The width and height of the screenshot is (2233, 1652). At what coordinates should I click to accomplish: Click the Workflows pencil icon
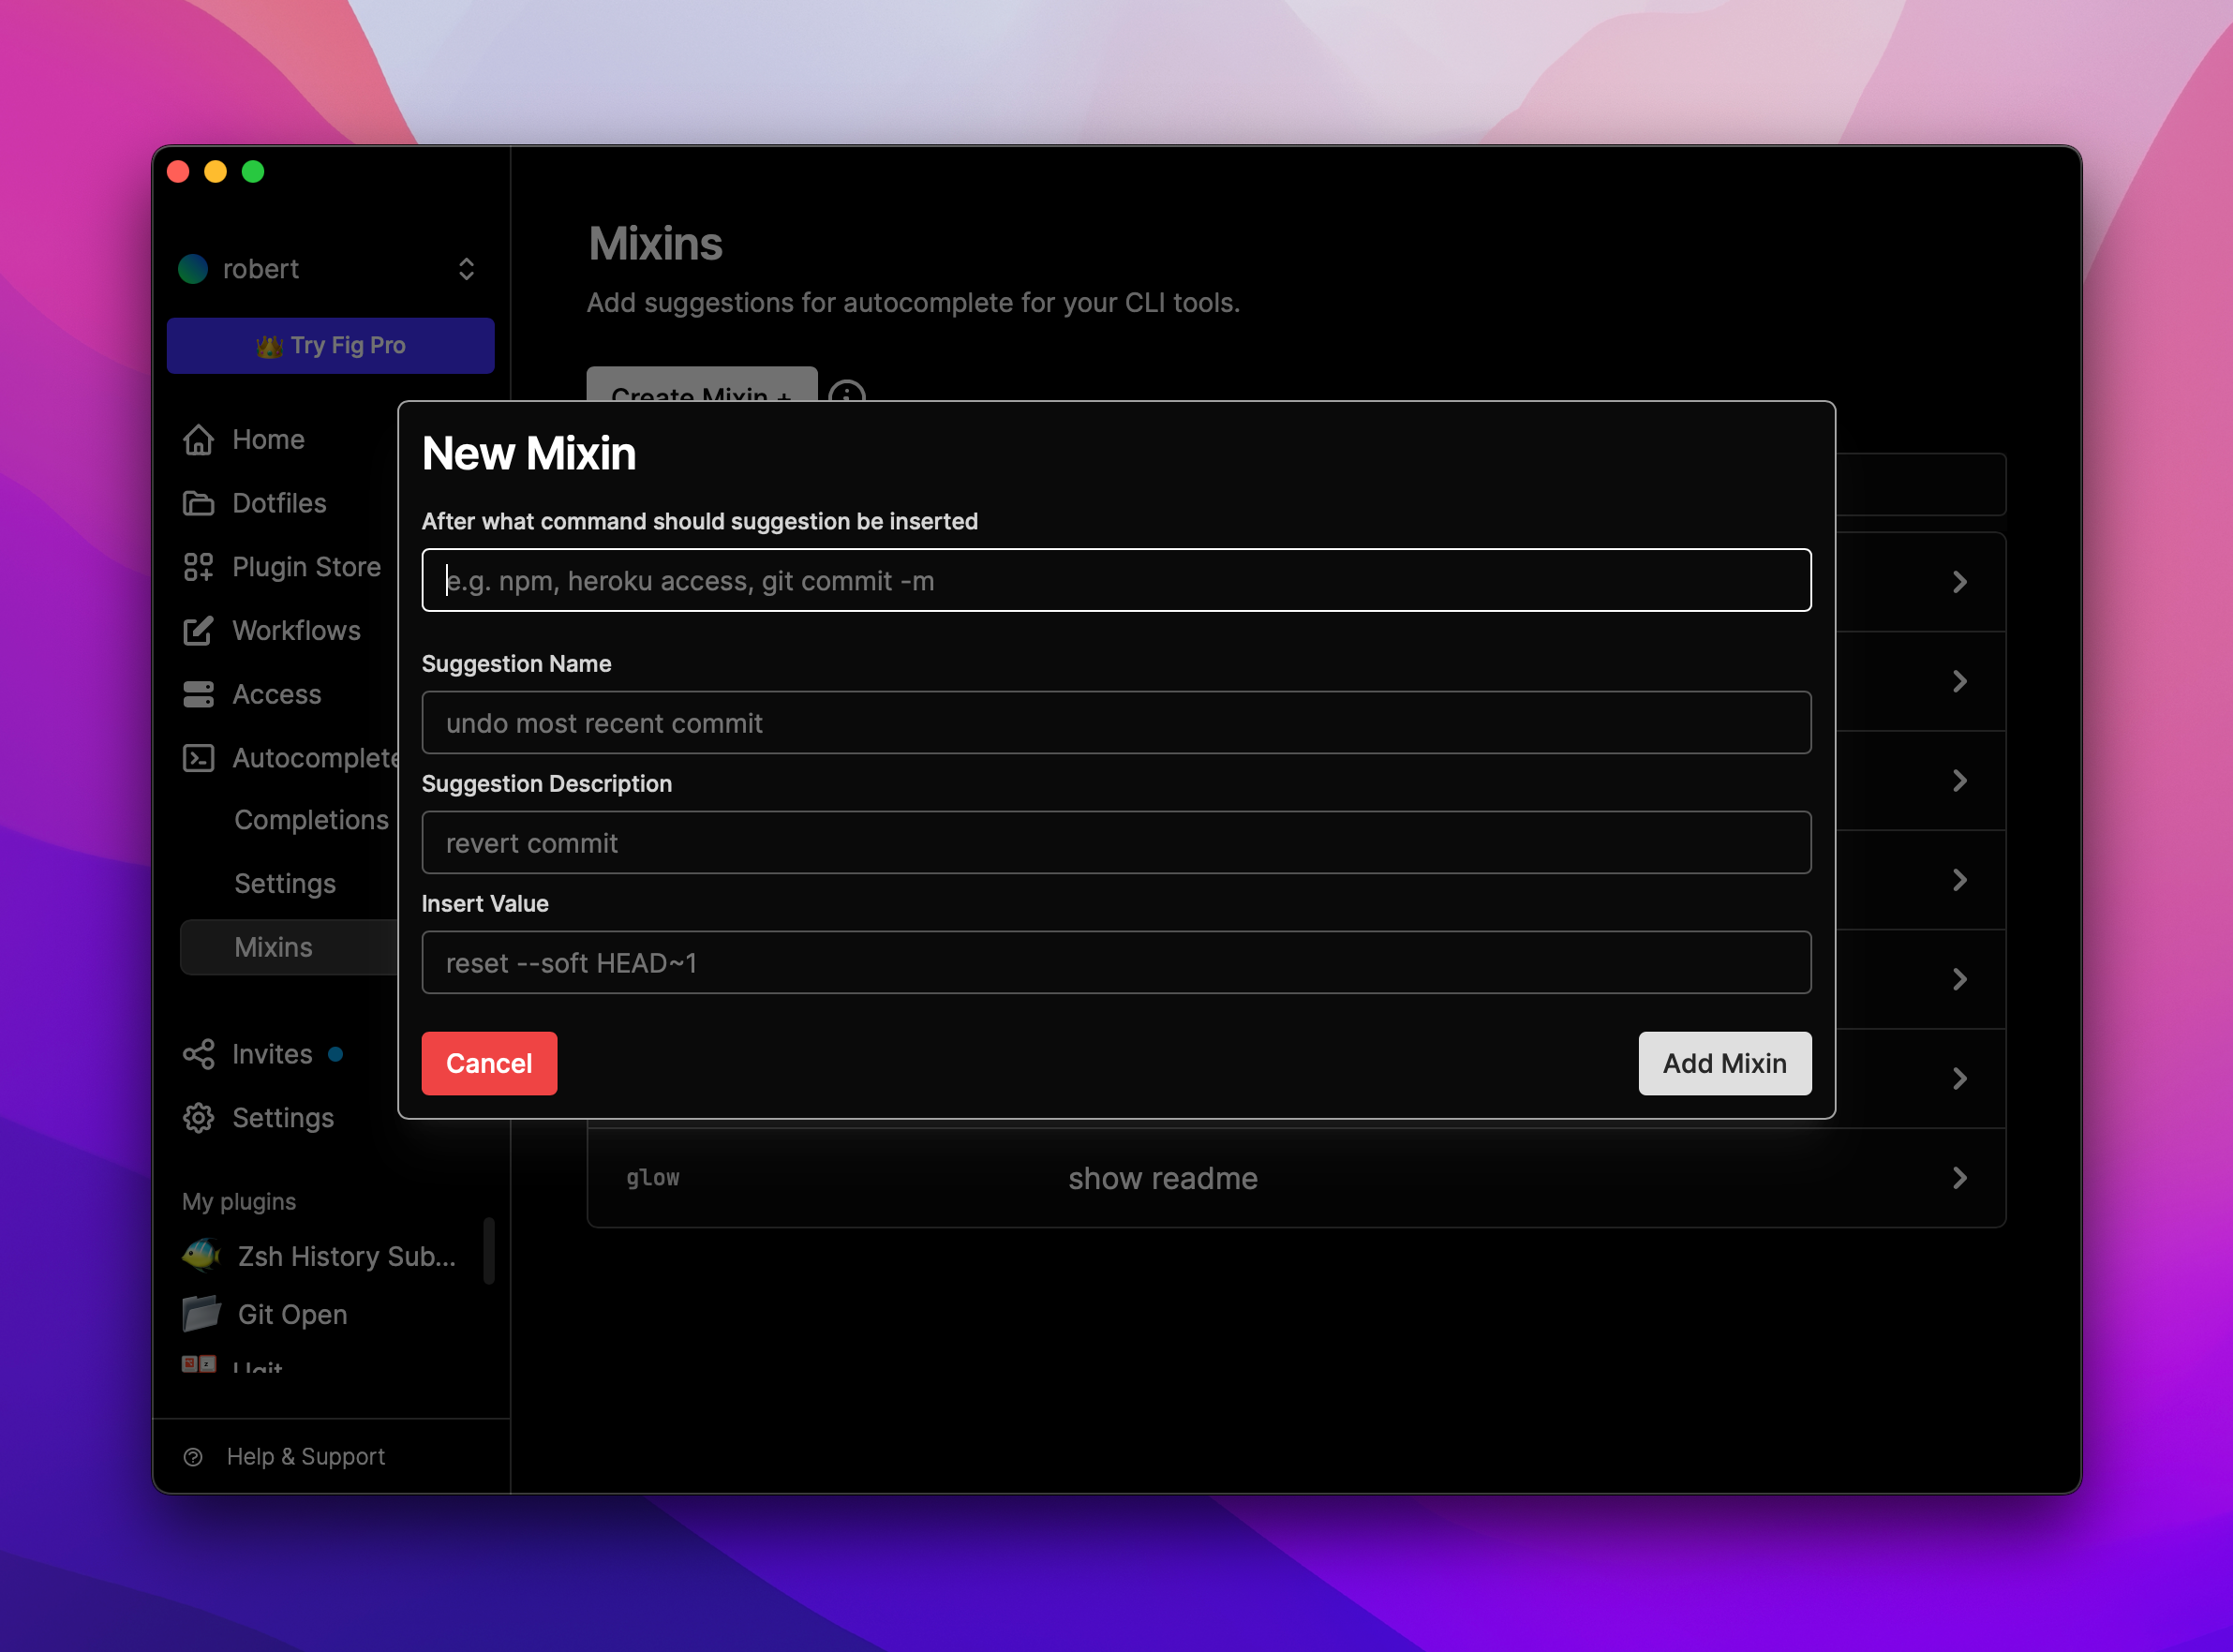[x=198, y=631]
